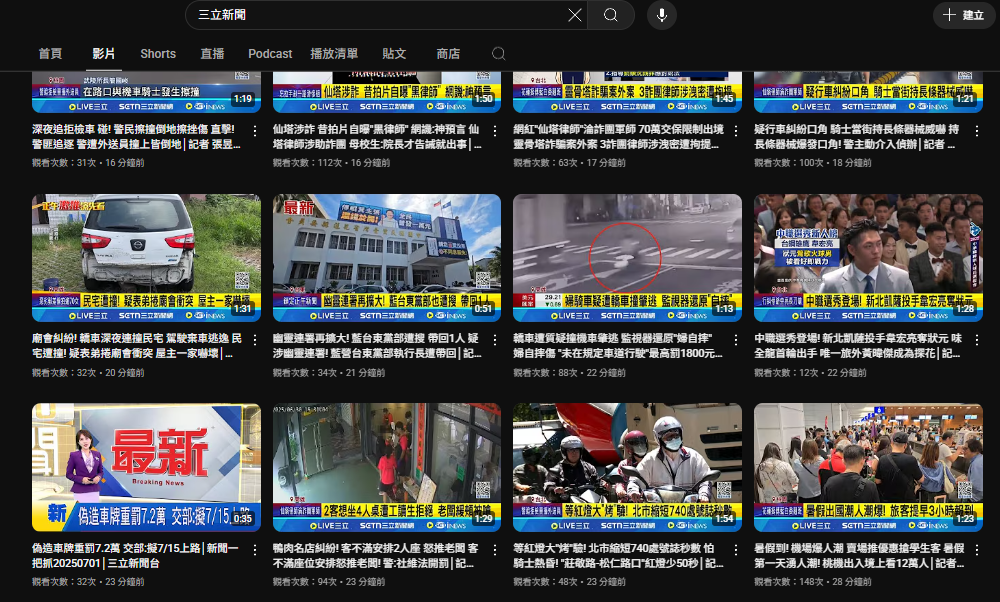Click into the 三立新聞 search field
The height and width of the screenshot is (602, 1000).
point(375,15)
